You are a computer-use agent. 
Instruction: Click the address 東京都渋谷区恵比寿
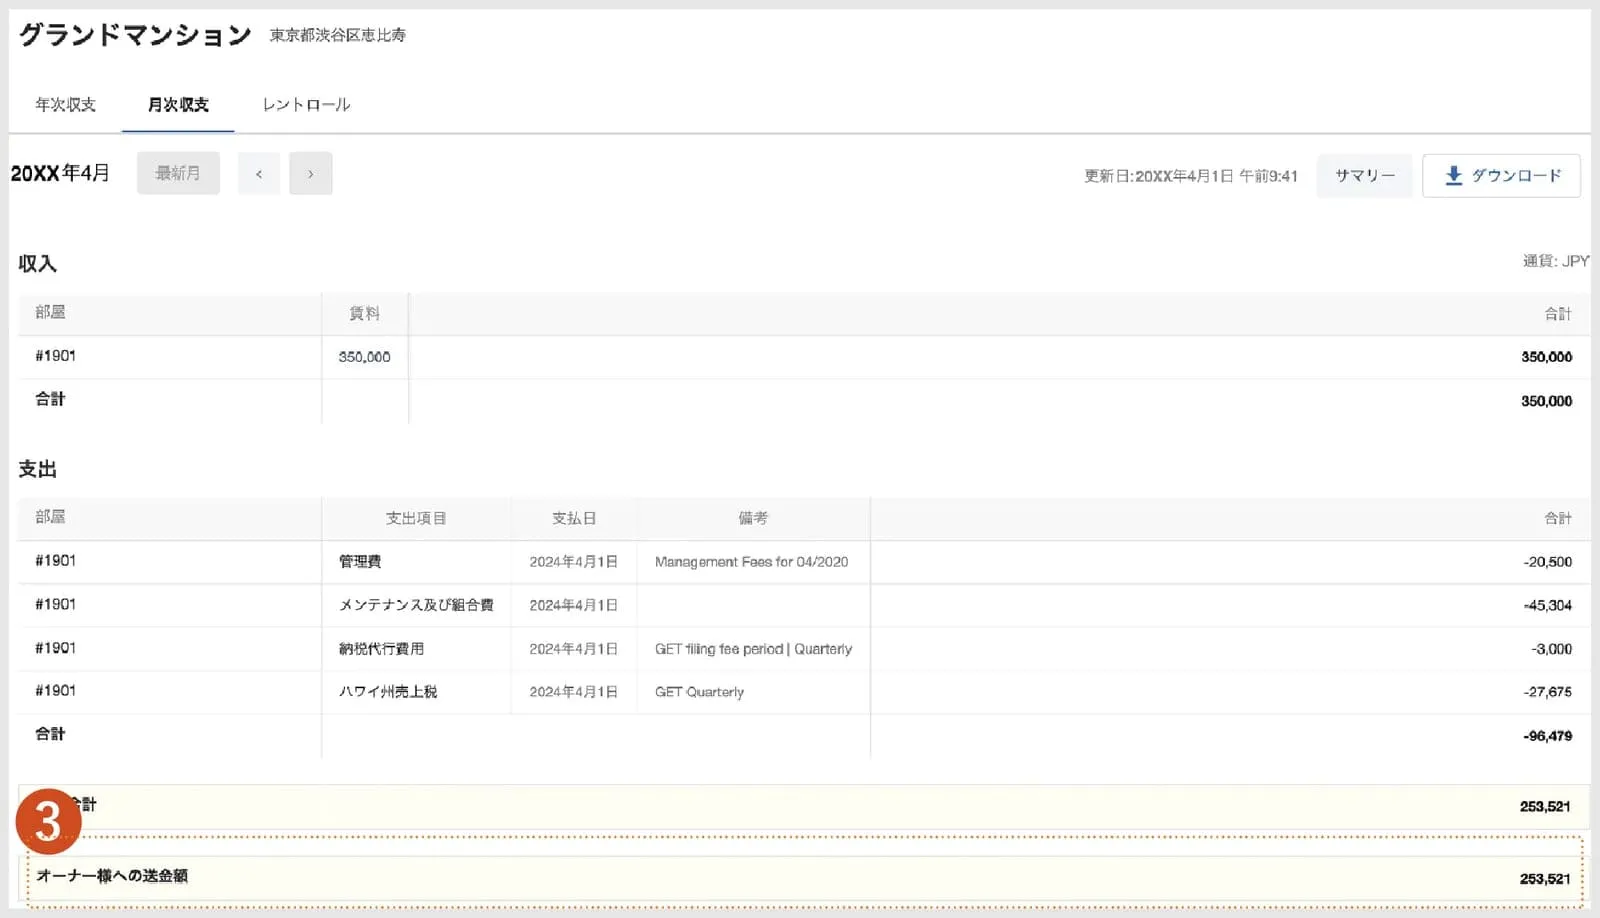pyautogui.click(x=338, y=35)
